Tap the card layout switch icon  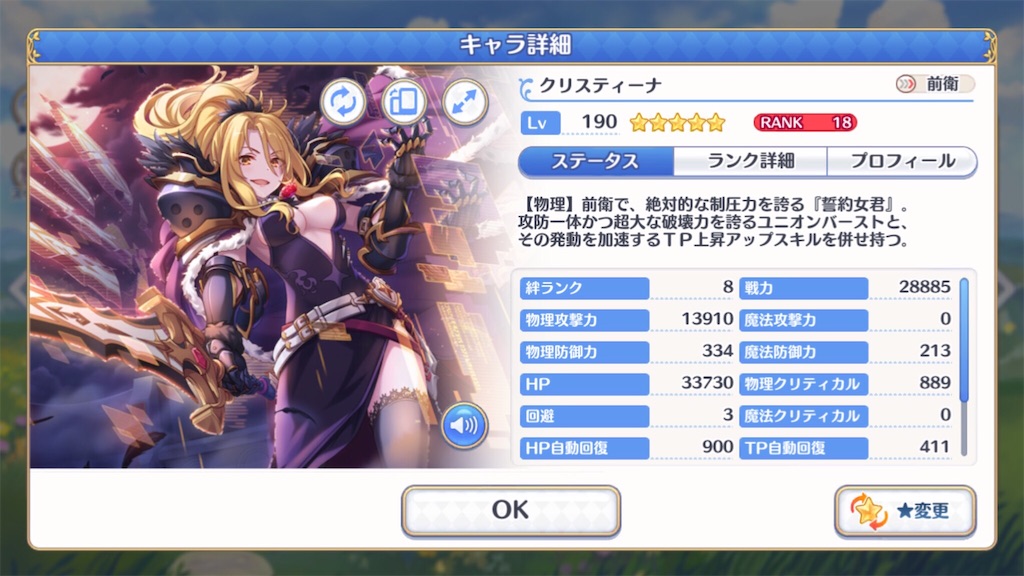tap(404, 102)
